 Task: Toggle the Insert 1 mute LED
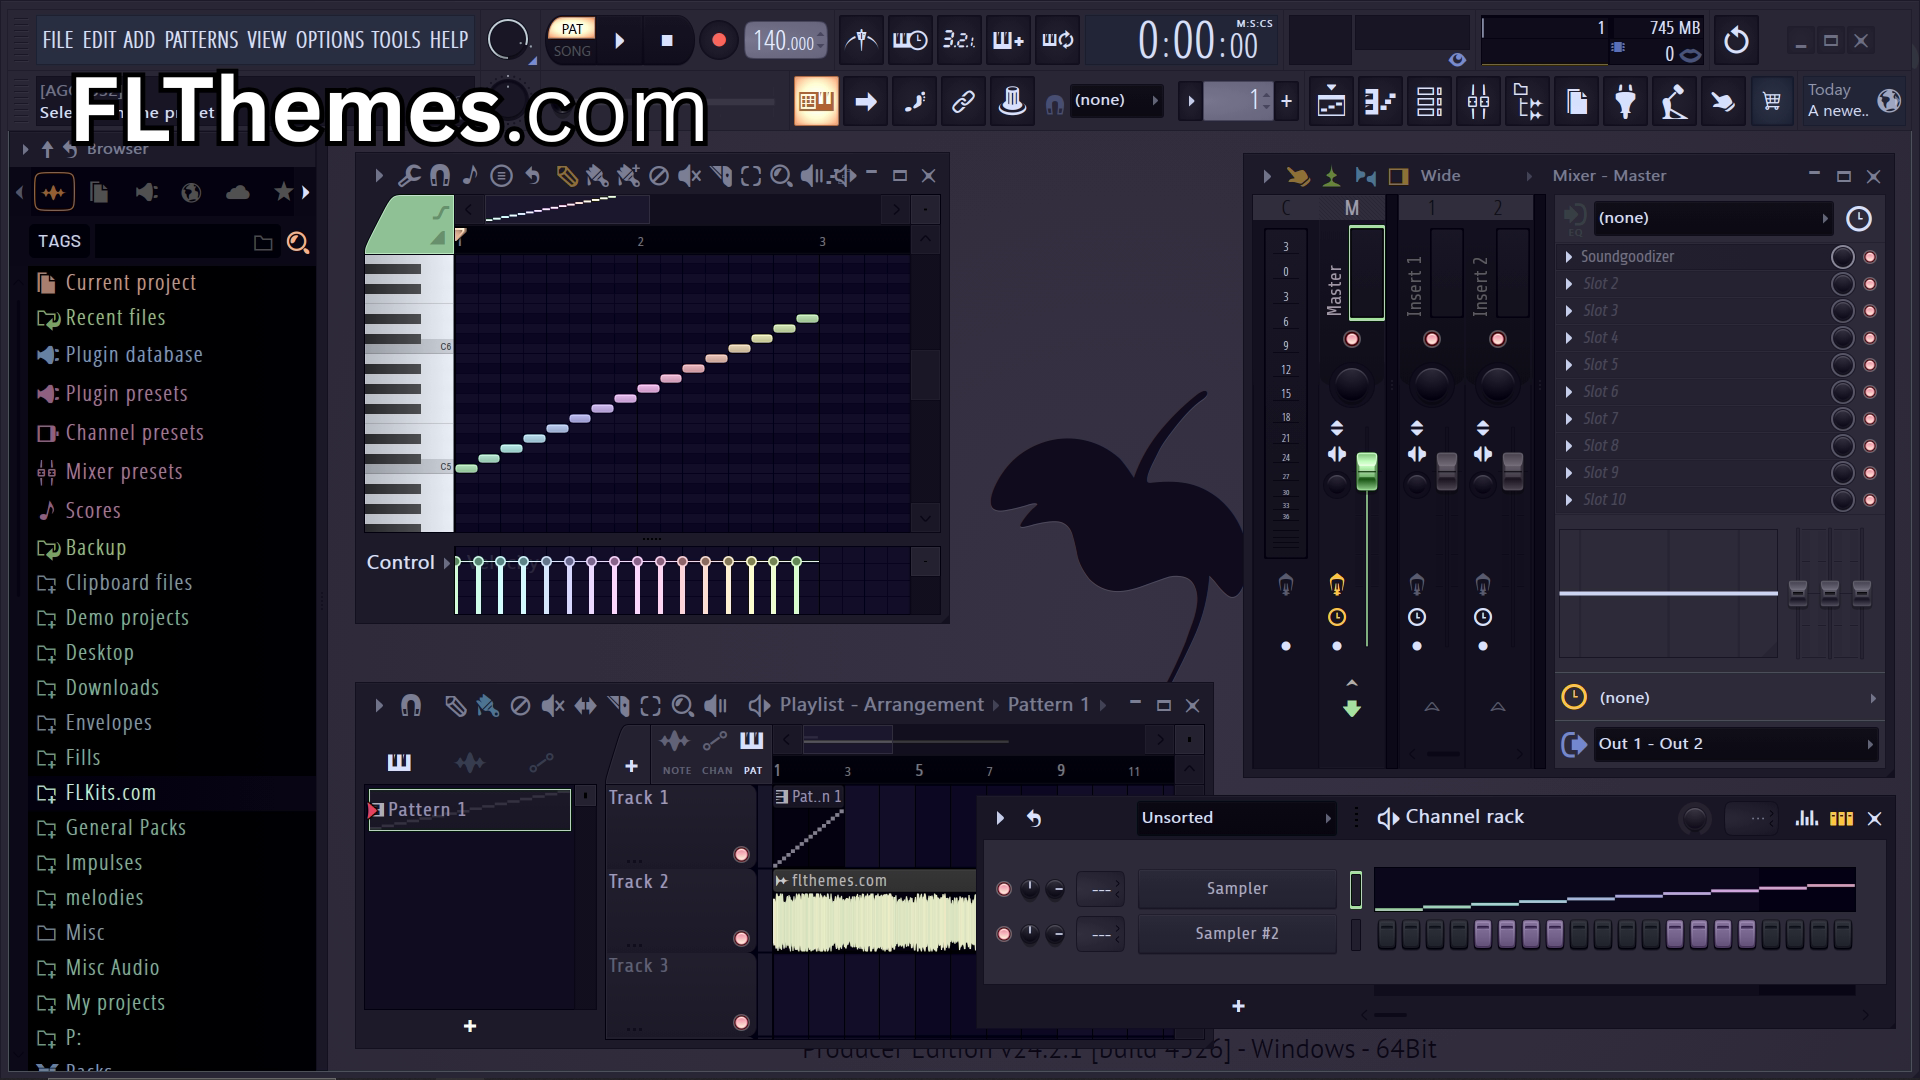(1432, 339)
